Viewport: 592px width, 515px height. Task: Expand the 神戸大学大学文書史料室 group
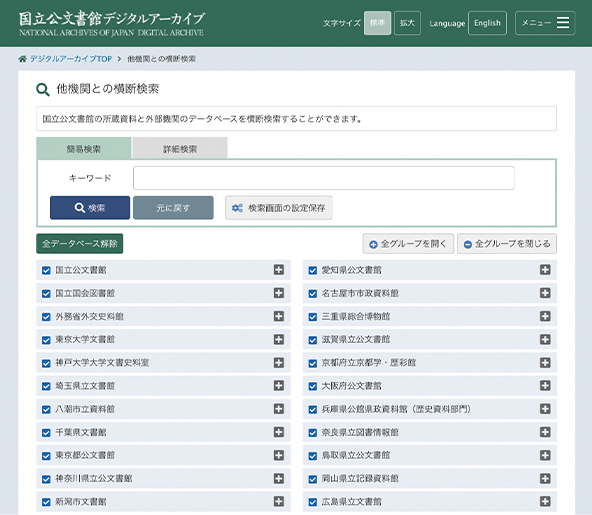pyautogui.click(x=279, y=362)
